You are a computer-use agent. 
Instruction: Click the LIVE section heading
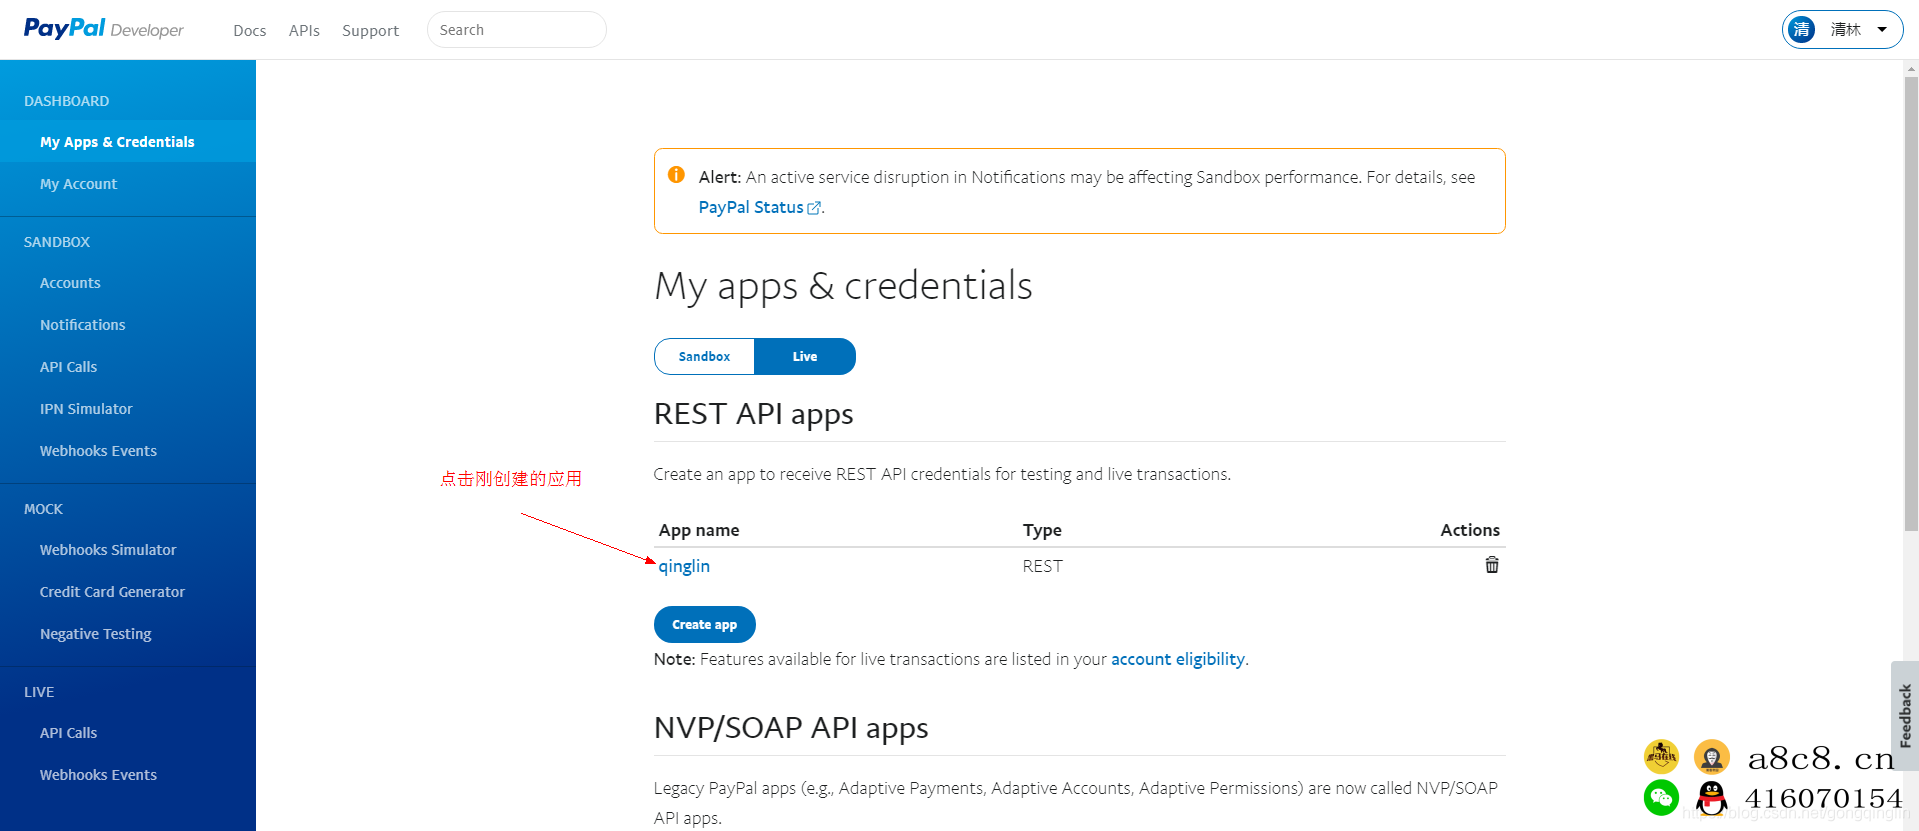point(39,692)
